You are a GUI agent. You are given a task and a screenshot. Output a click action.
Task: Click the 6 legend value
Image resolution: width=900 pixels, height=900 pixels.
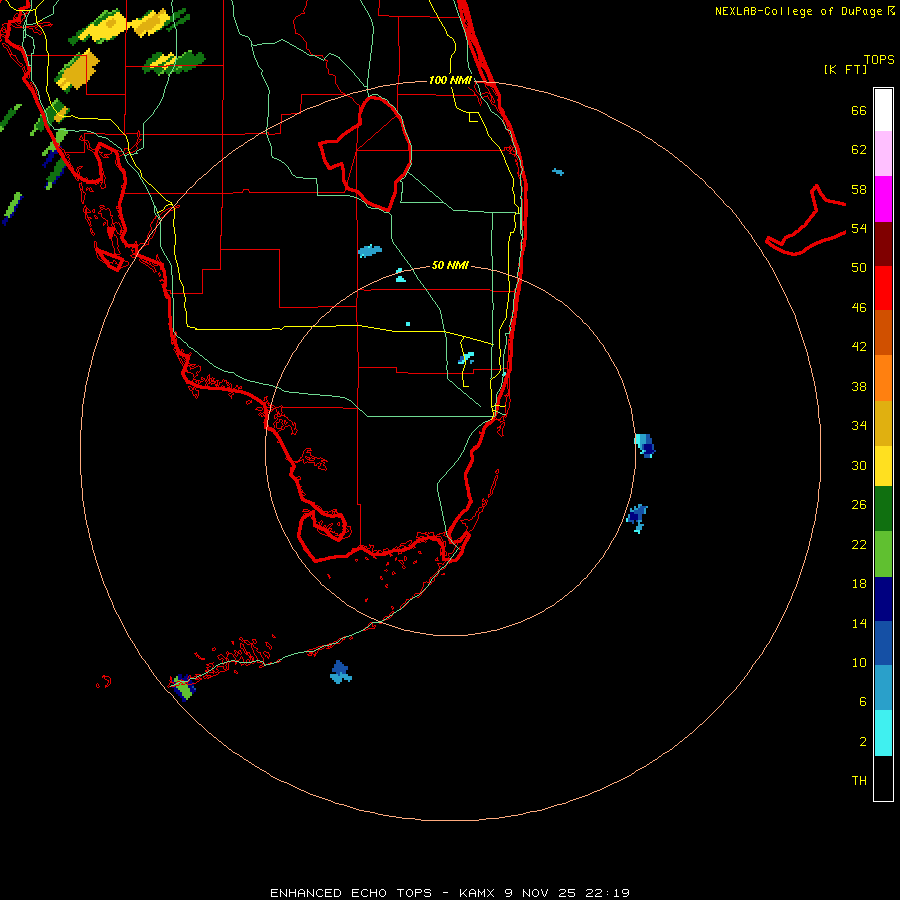pos(863,702)
